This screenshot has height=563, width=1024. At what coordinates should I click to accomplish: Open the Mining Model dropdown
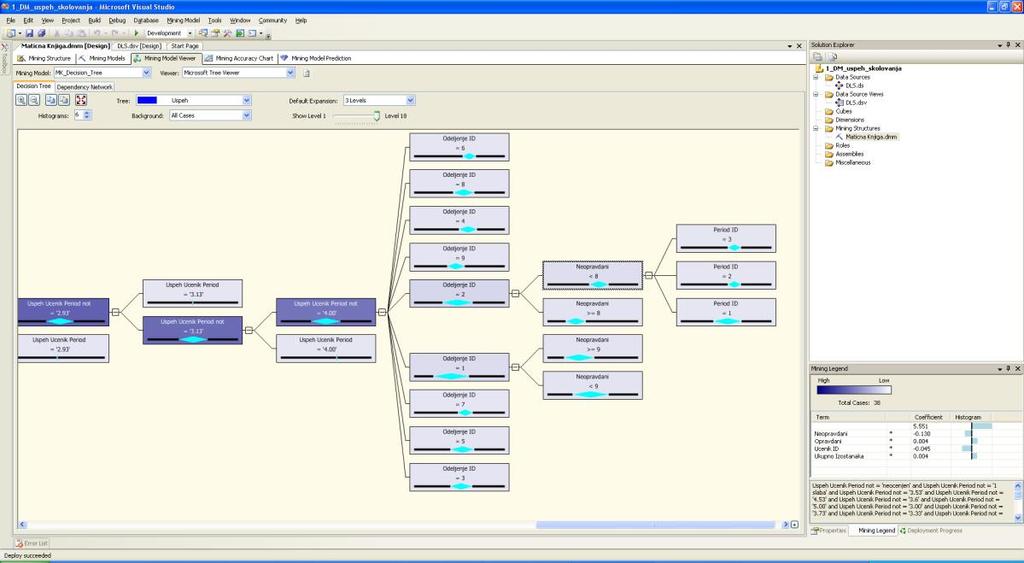pyautogui.click(x=146, y=73)
